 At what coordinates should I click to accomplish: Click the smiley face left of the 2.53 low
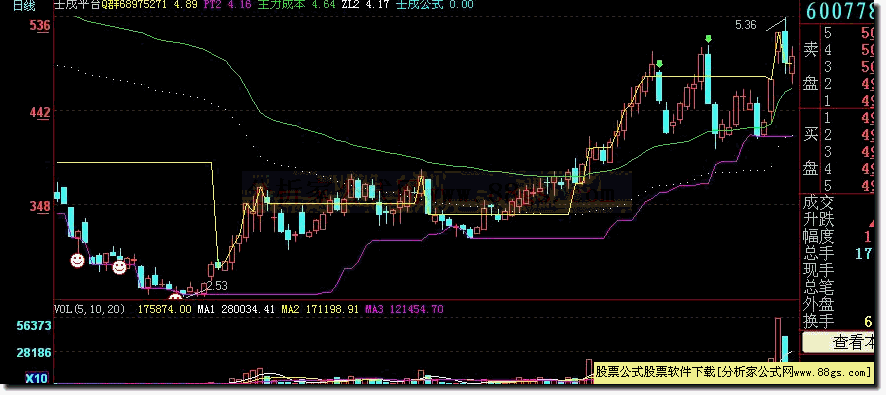(176, 297)
